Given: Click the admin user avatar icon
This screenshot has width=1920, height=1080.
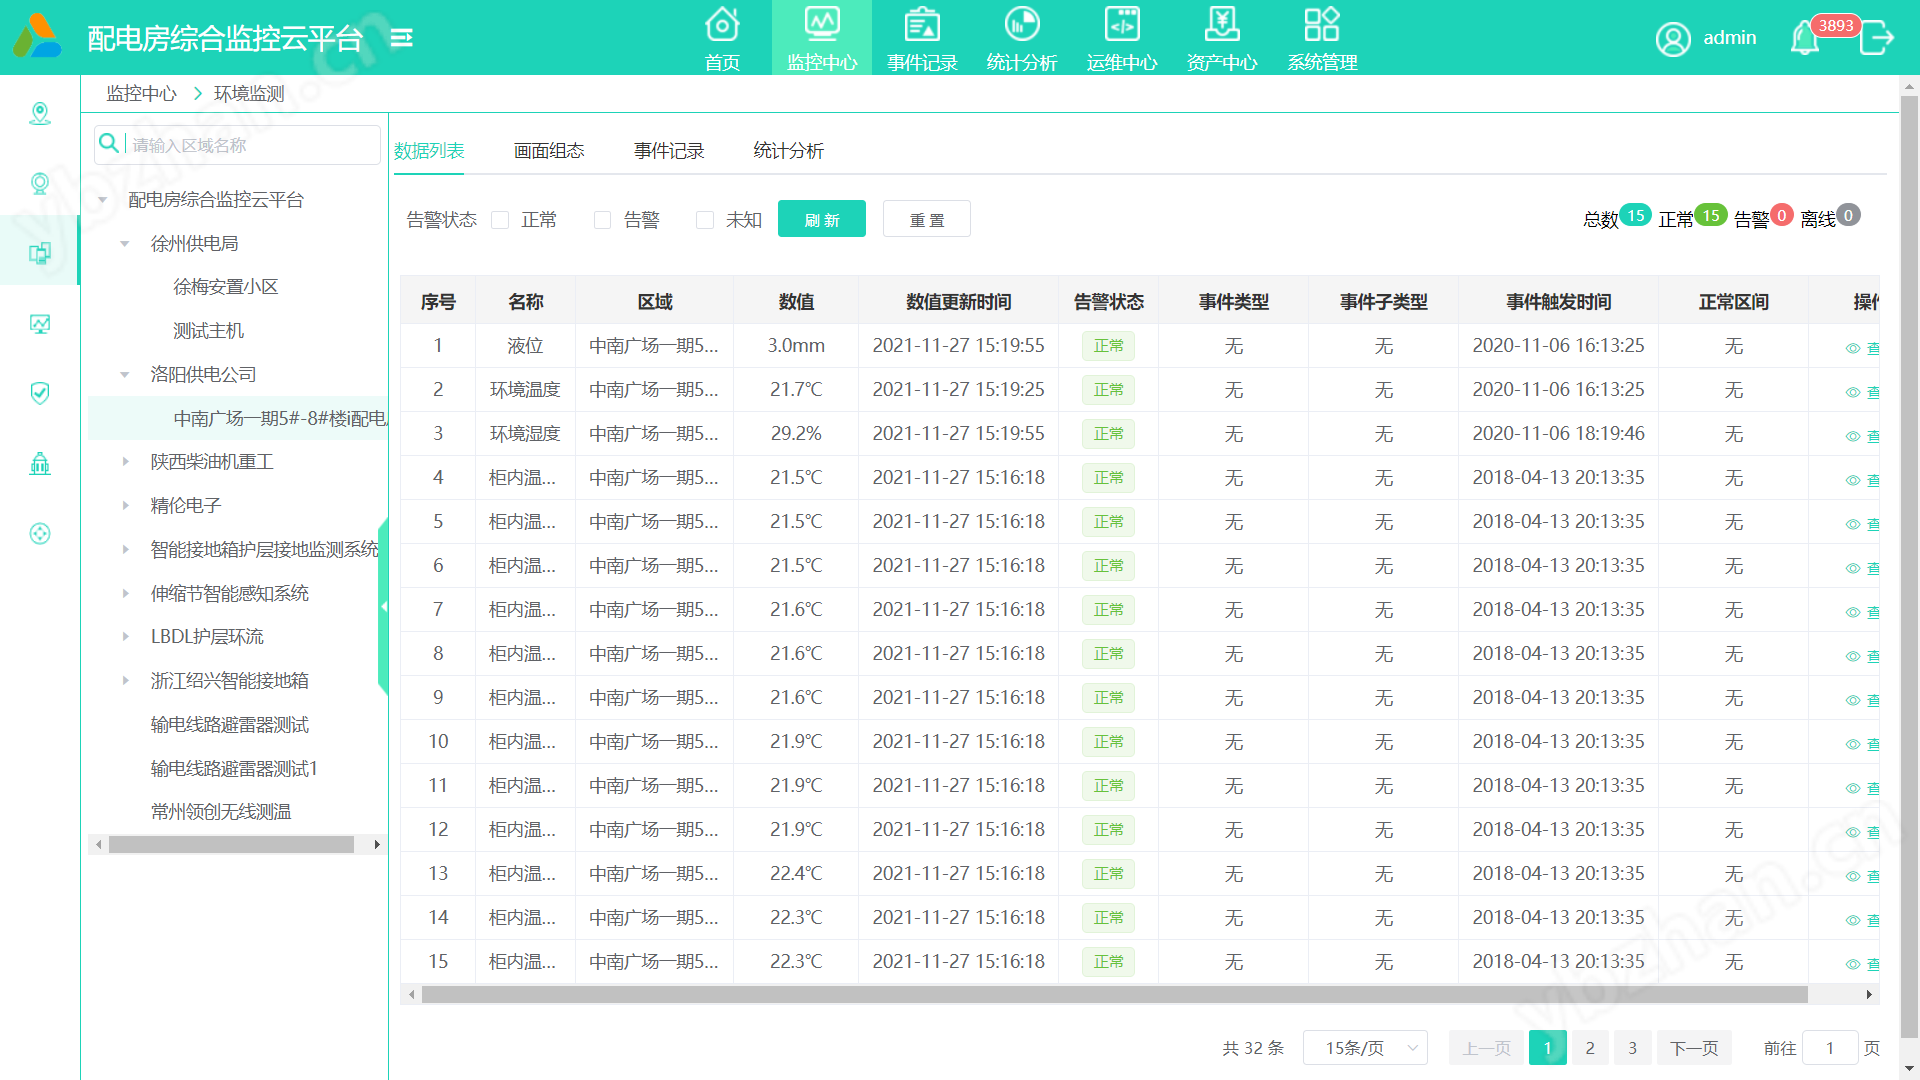Looking at the screenshot, I should [1673, 38].
